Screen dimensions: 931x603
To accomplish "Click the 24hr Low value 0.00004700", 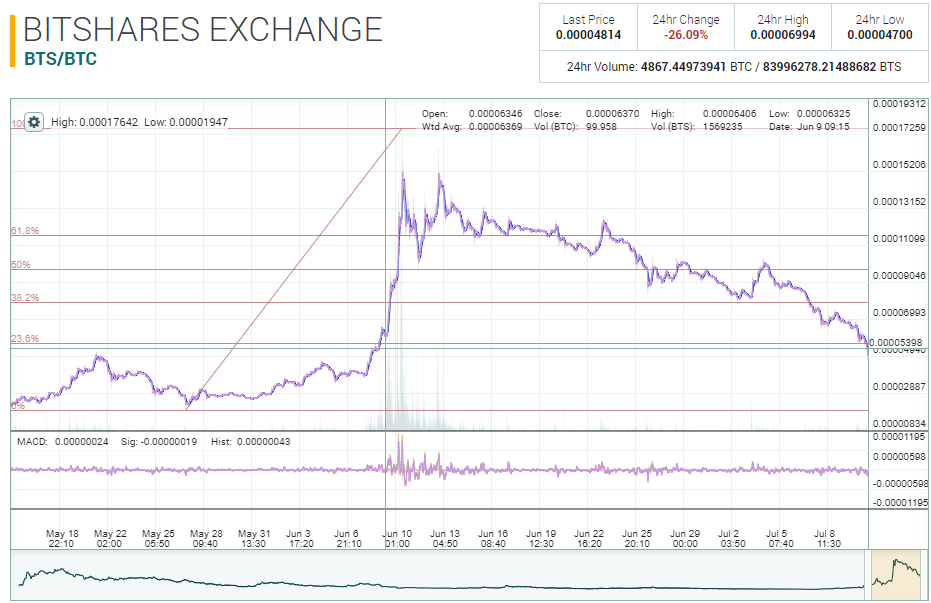I will pos(880,35).
